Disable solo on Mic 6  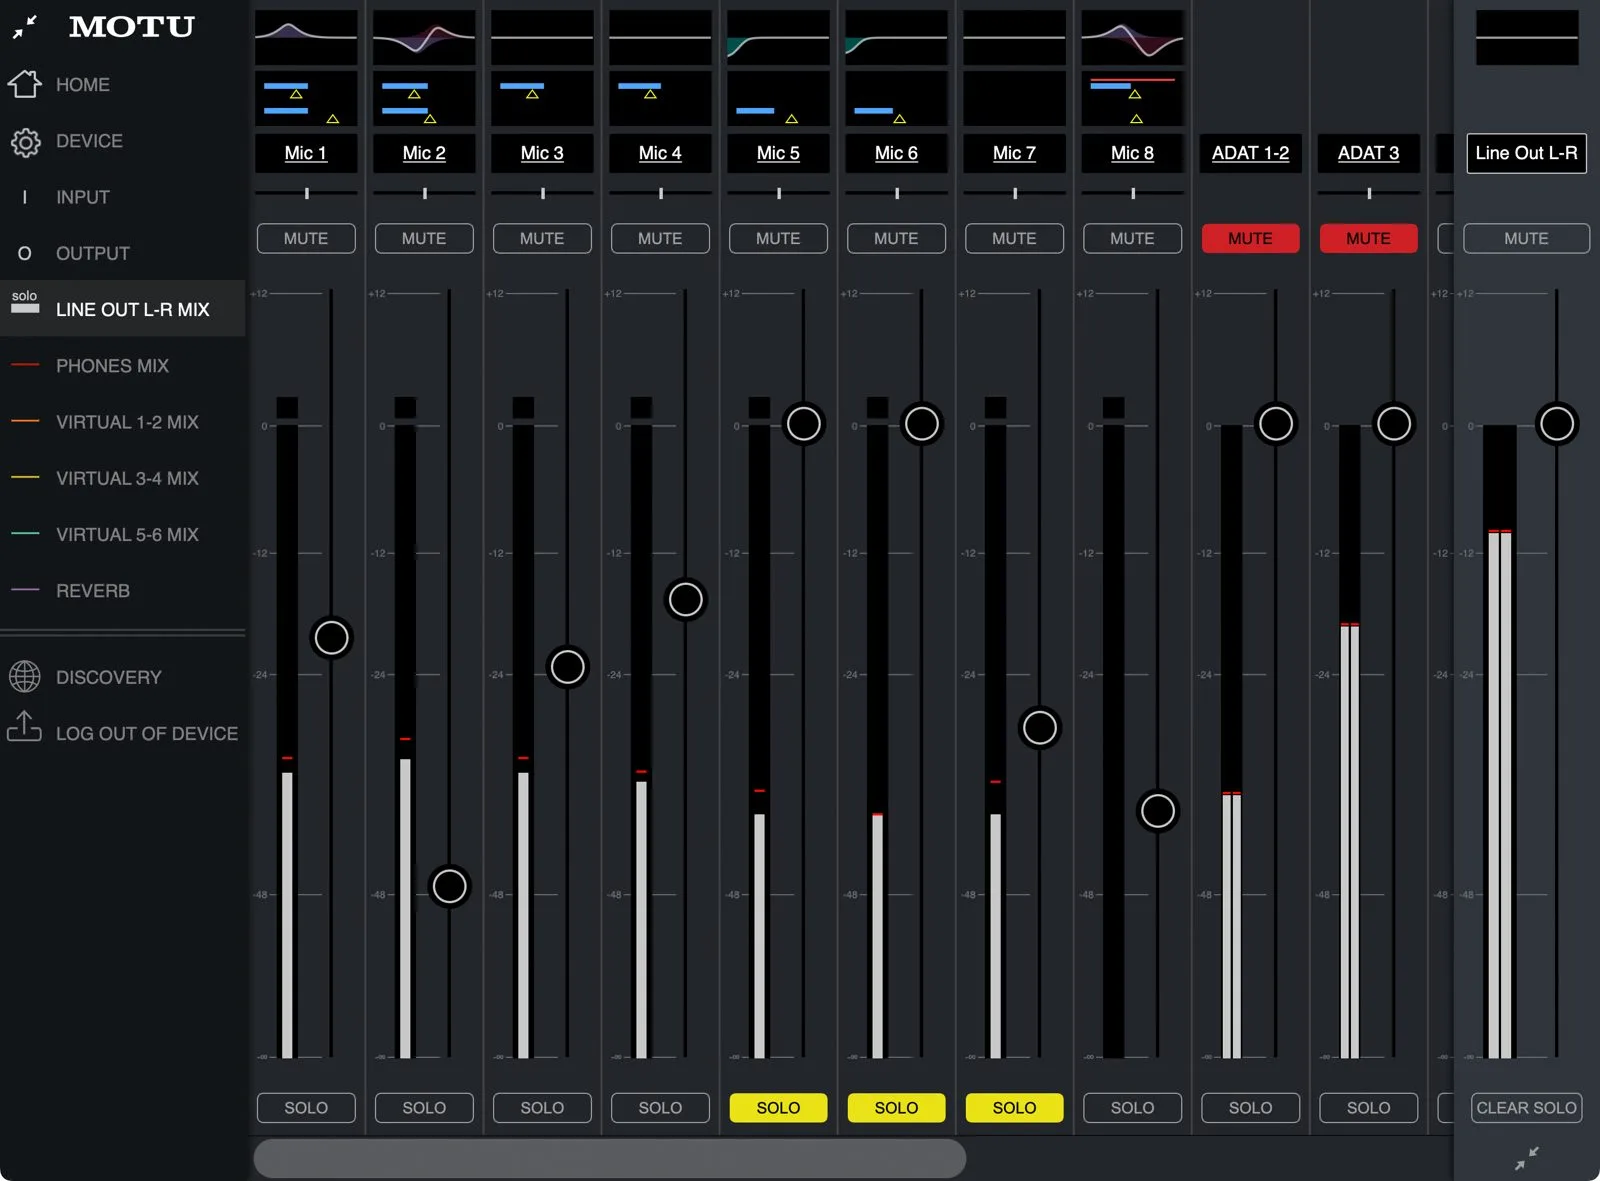[x=896, y=1107]
